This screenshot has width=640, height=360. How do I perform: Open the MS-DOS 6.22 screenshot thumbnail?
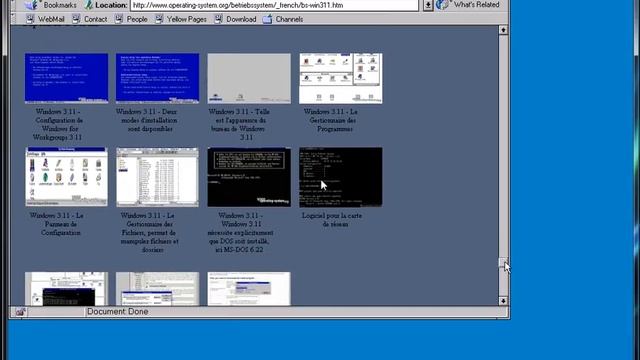[x=249, y=177]
